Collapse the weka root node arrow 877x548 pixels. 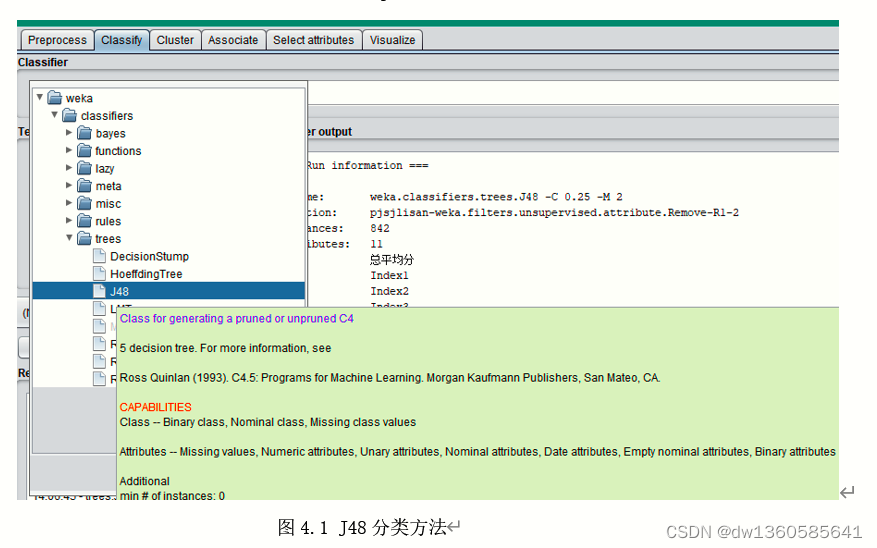pos(40,97)
